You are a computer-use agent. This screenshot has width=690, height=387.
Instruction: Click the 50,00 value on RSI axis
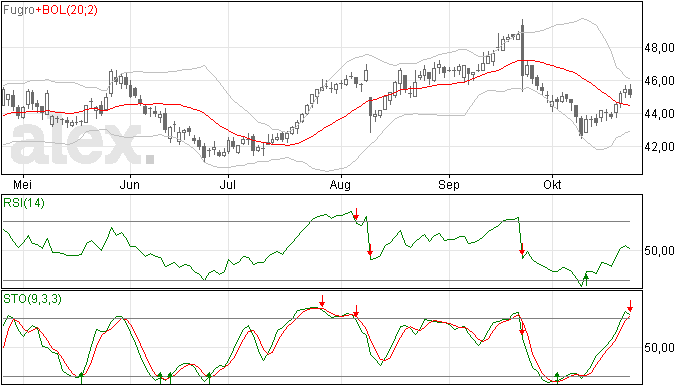(x=659, y=251)
